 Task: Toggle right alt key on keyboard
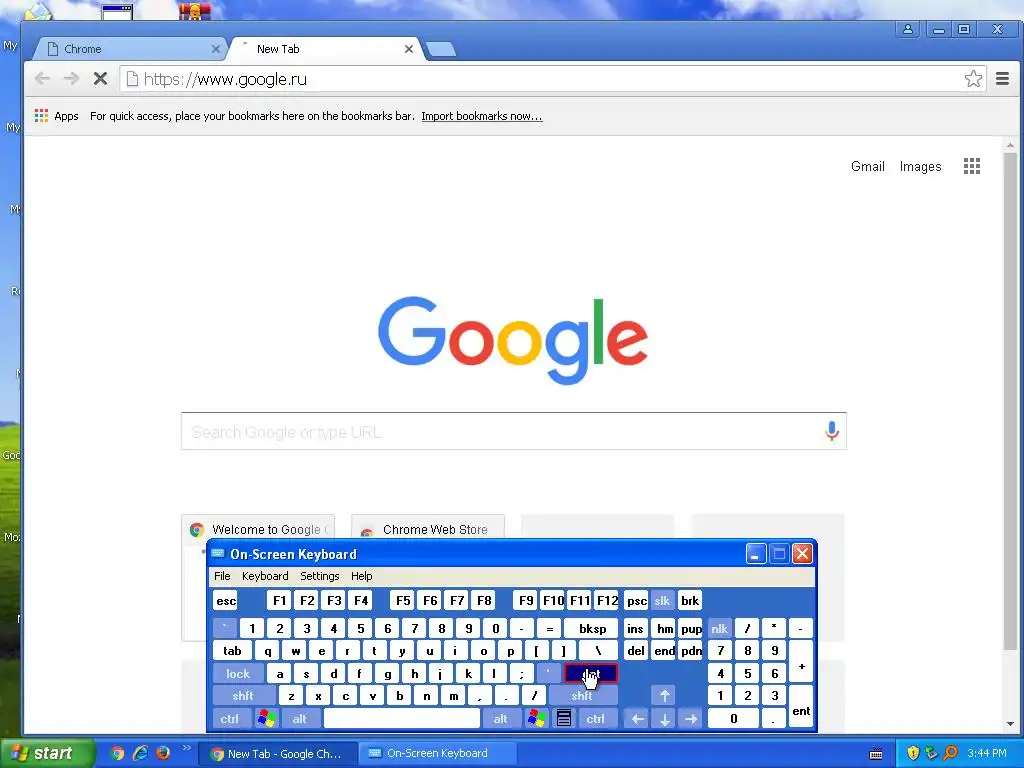(501, 718)
